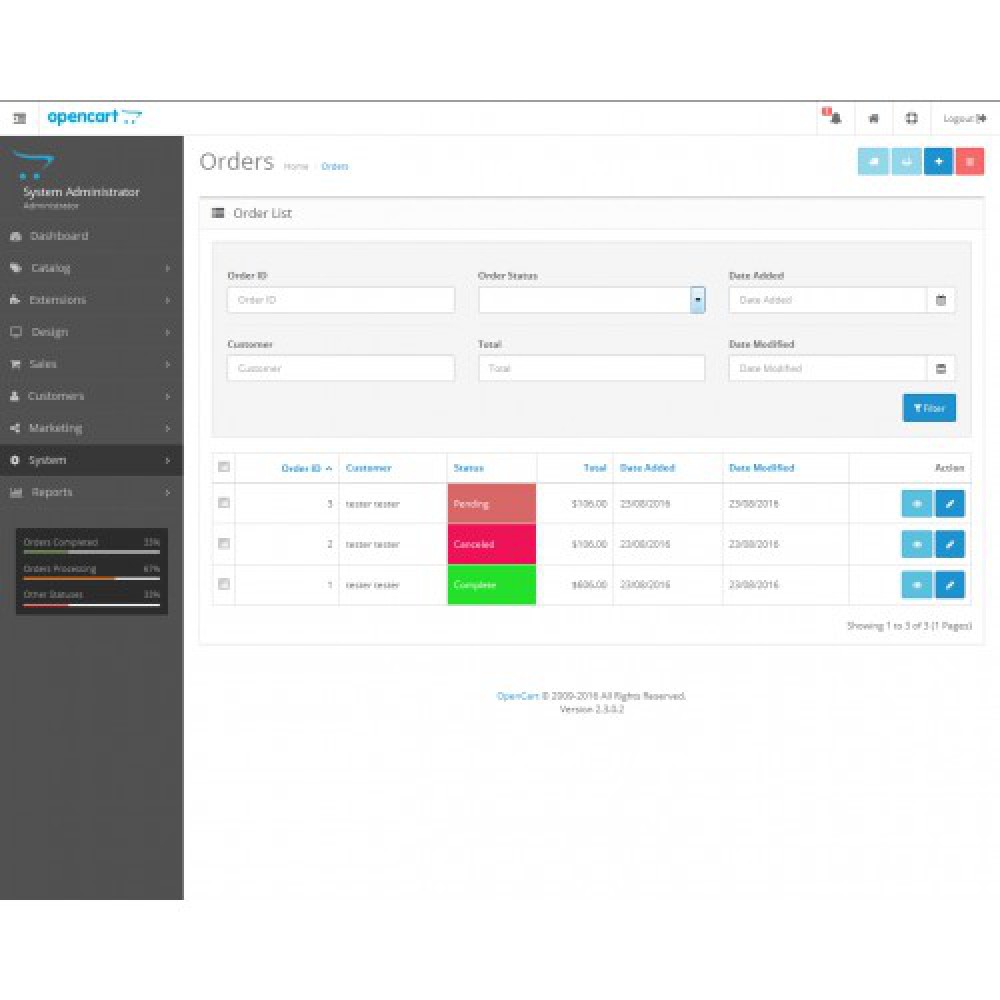Image resolution: width=1000 pixels, height=1000 pixels.
Task: Open the Reports menu in sidebar
Action: click(x=90, y=492)
